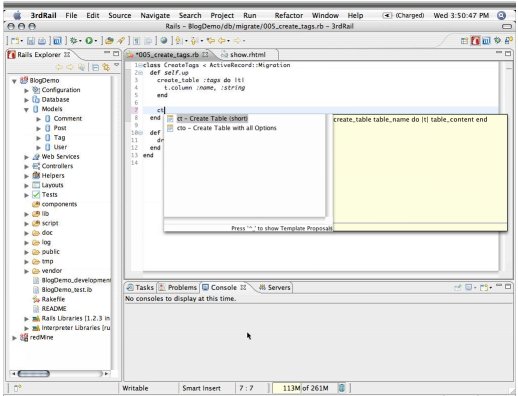
Task: Open the Rails Explorer view menu triangle
Action: coord(116,65)
